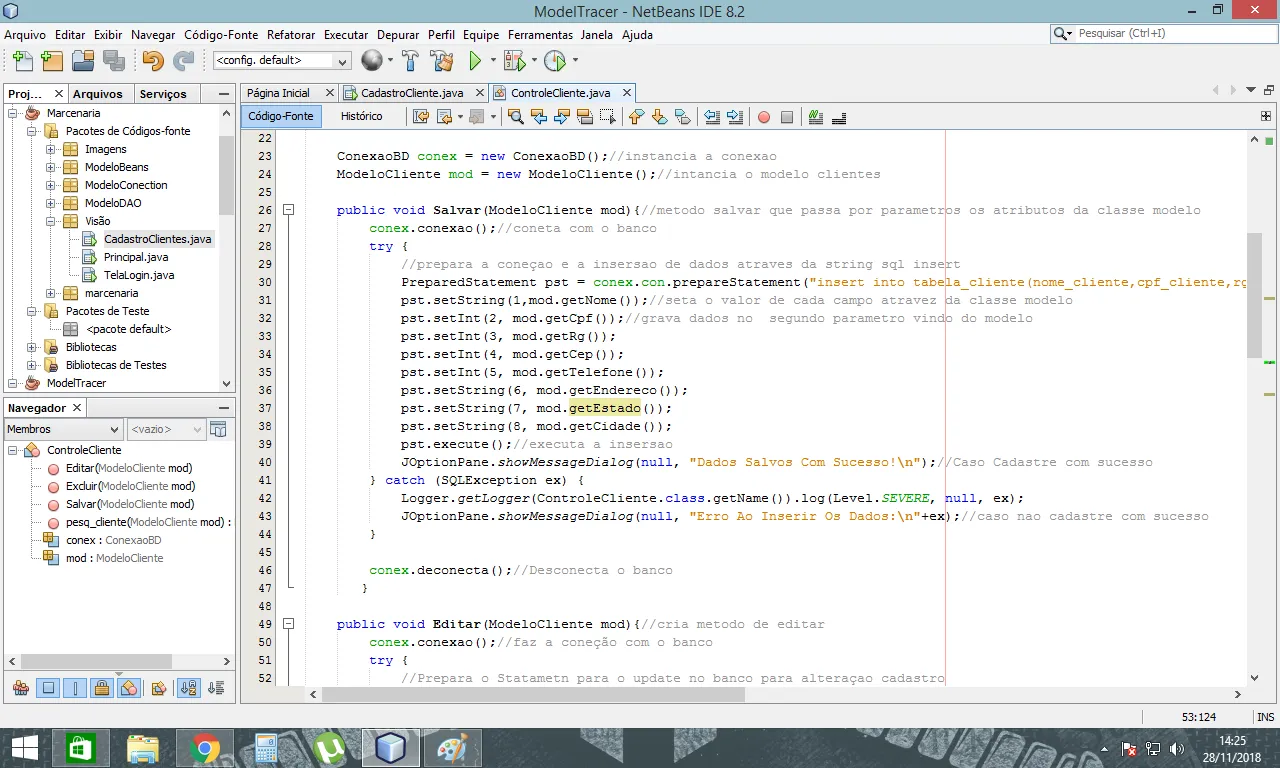Open the Profile Project dropdown arrow

click(x=575, y=61)
